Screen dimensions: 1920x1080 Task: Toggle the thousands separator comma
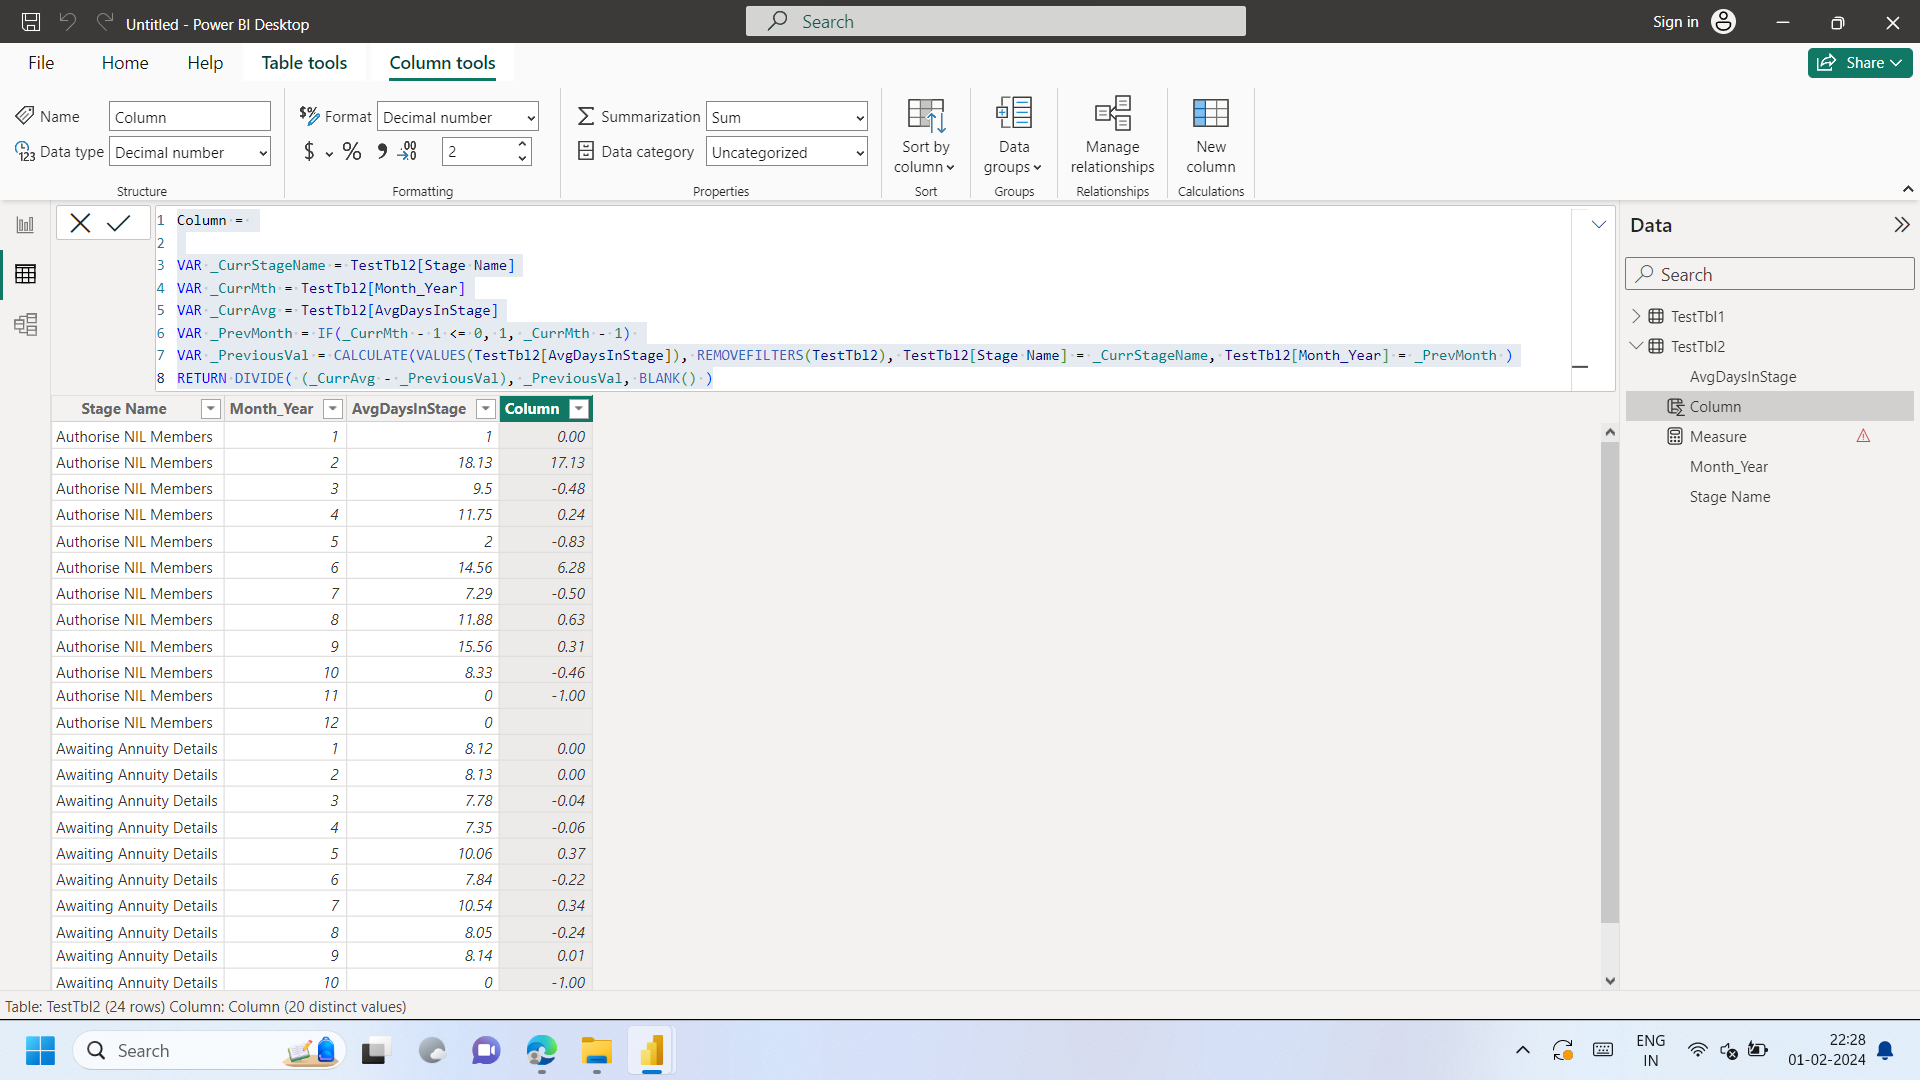(382, 151)
